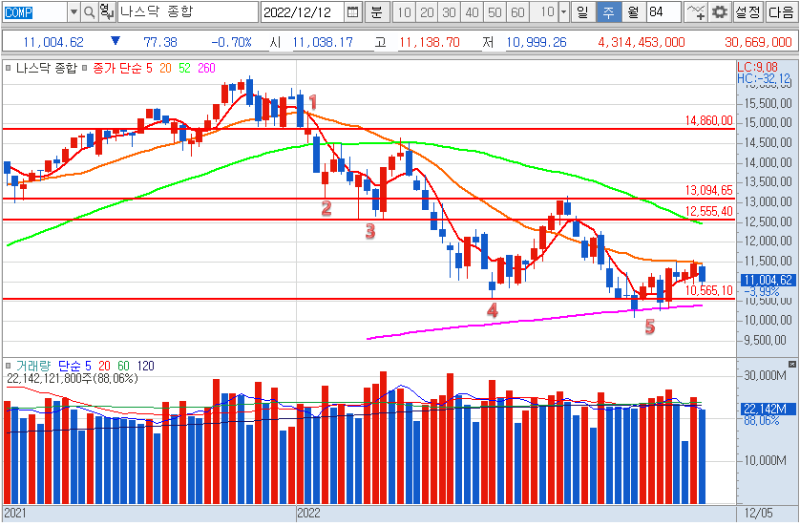Image resolution: width=800 pixels, height=523 pixels.
Task: Click the 영 language toggle icon
Action: 106,12
